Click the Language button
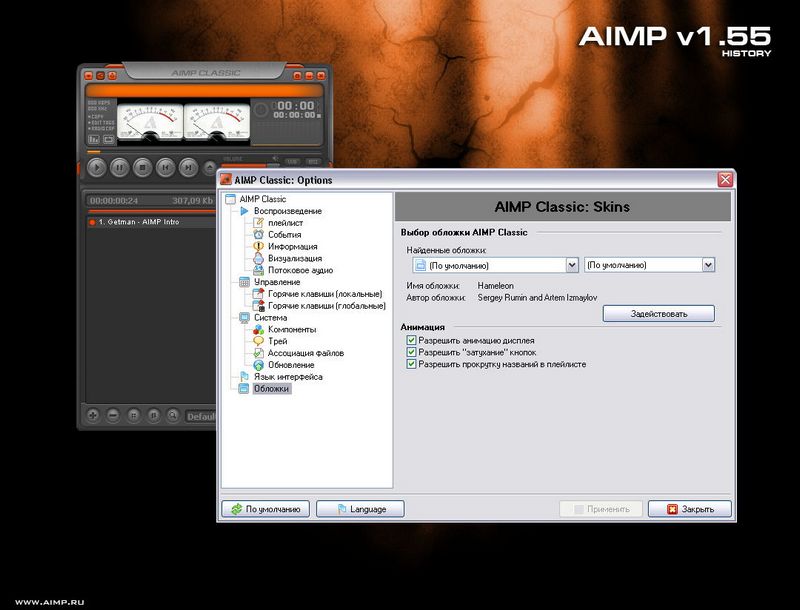Image resolution: width=800 pixels, height=610 pixels. [360, 509]
